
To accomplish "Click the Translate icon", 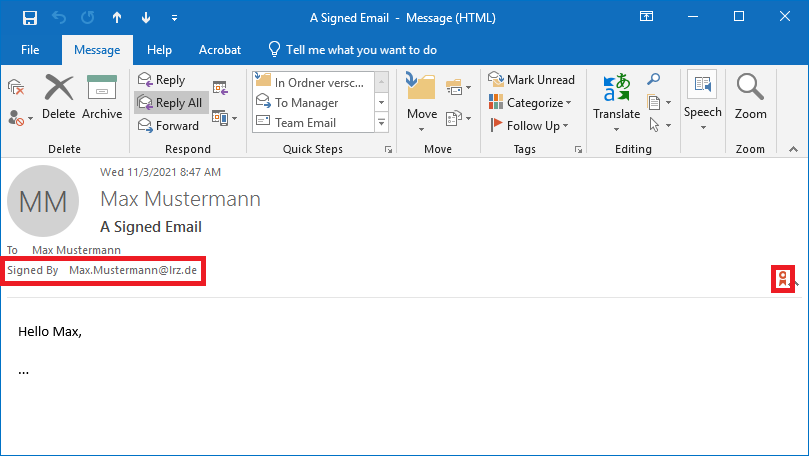I will 616,97.
